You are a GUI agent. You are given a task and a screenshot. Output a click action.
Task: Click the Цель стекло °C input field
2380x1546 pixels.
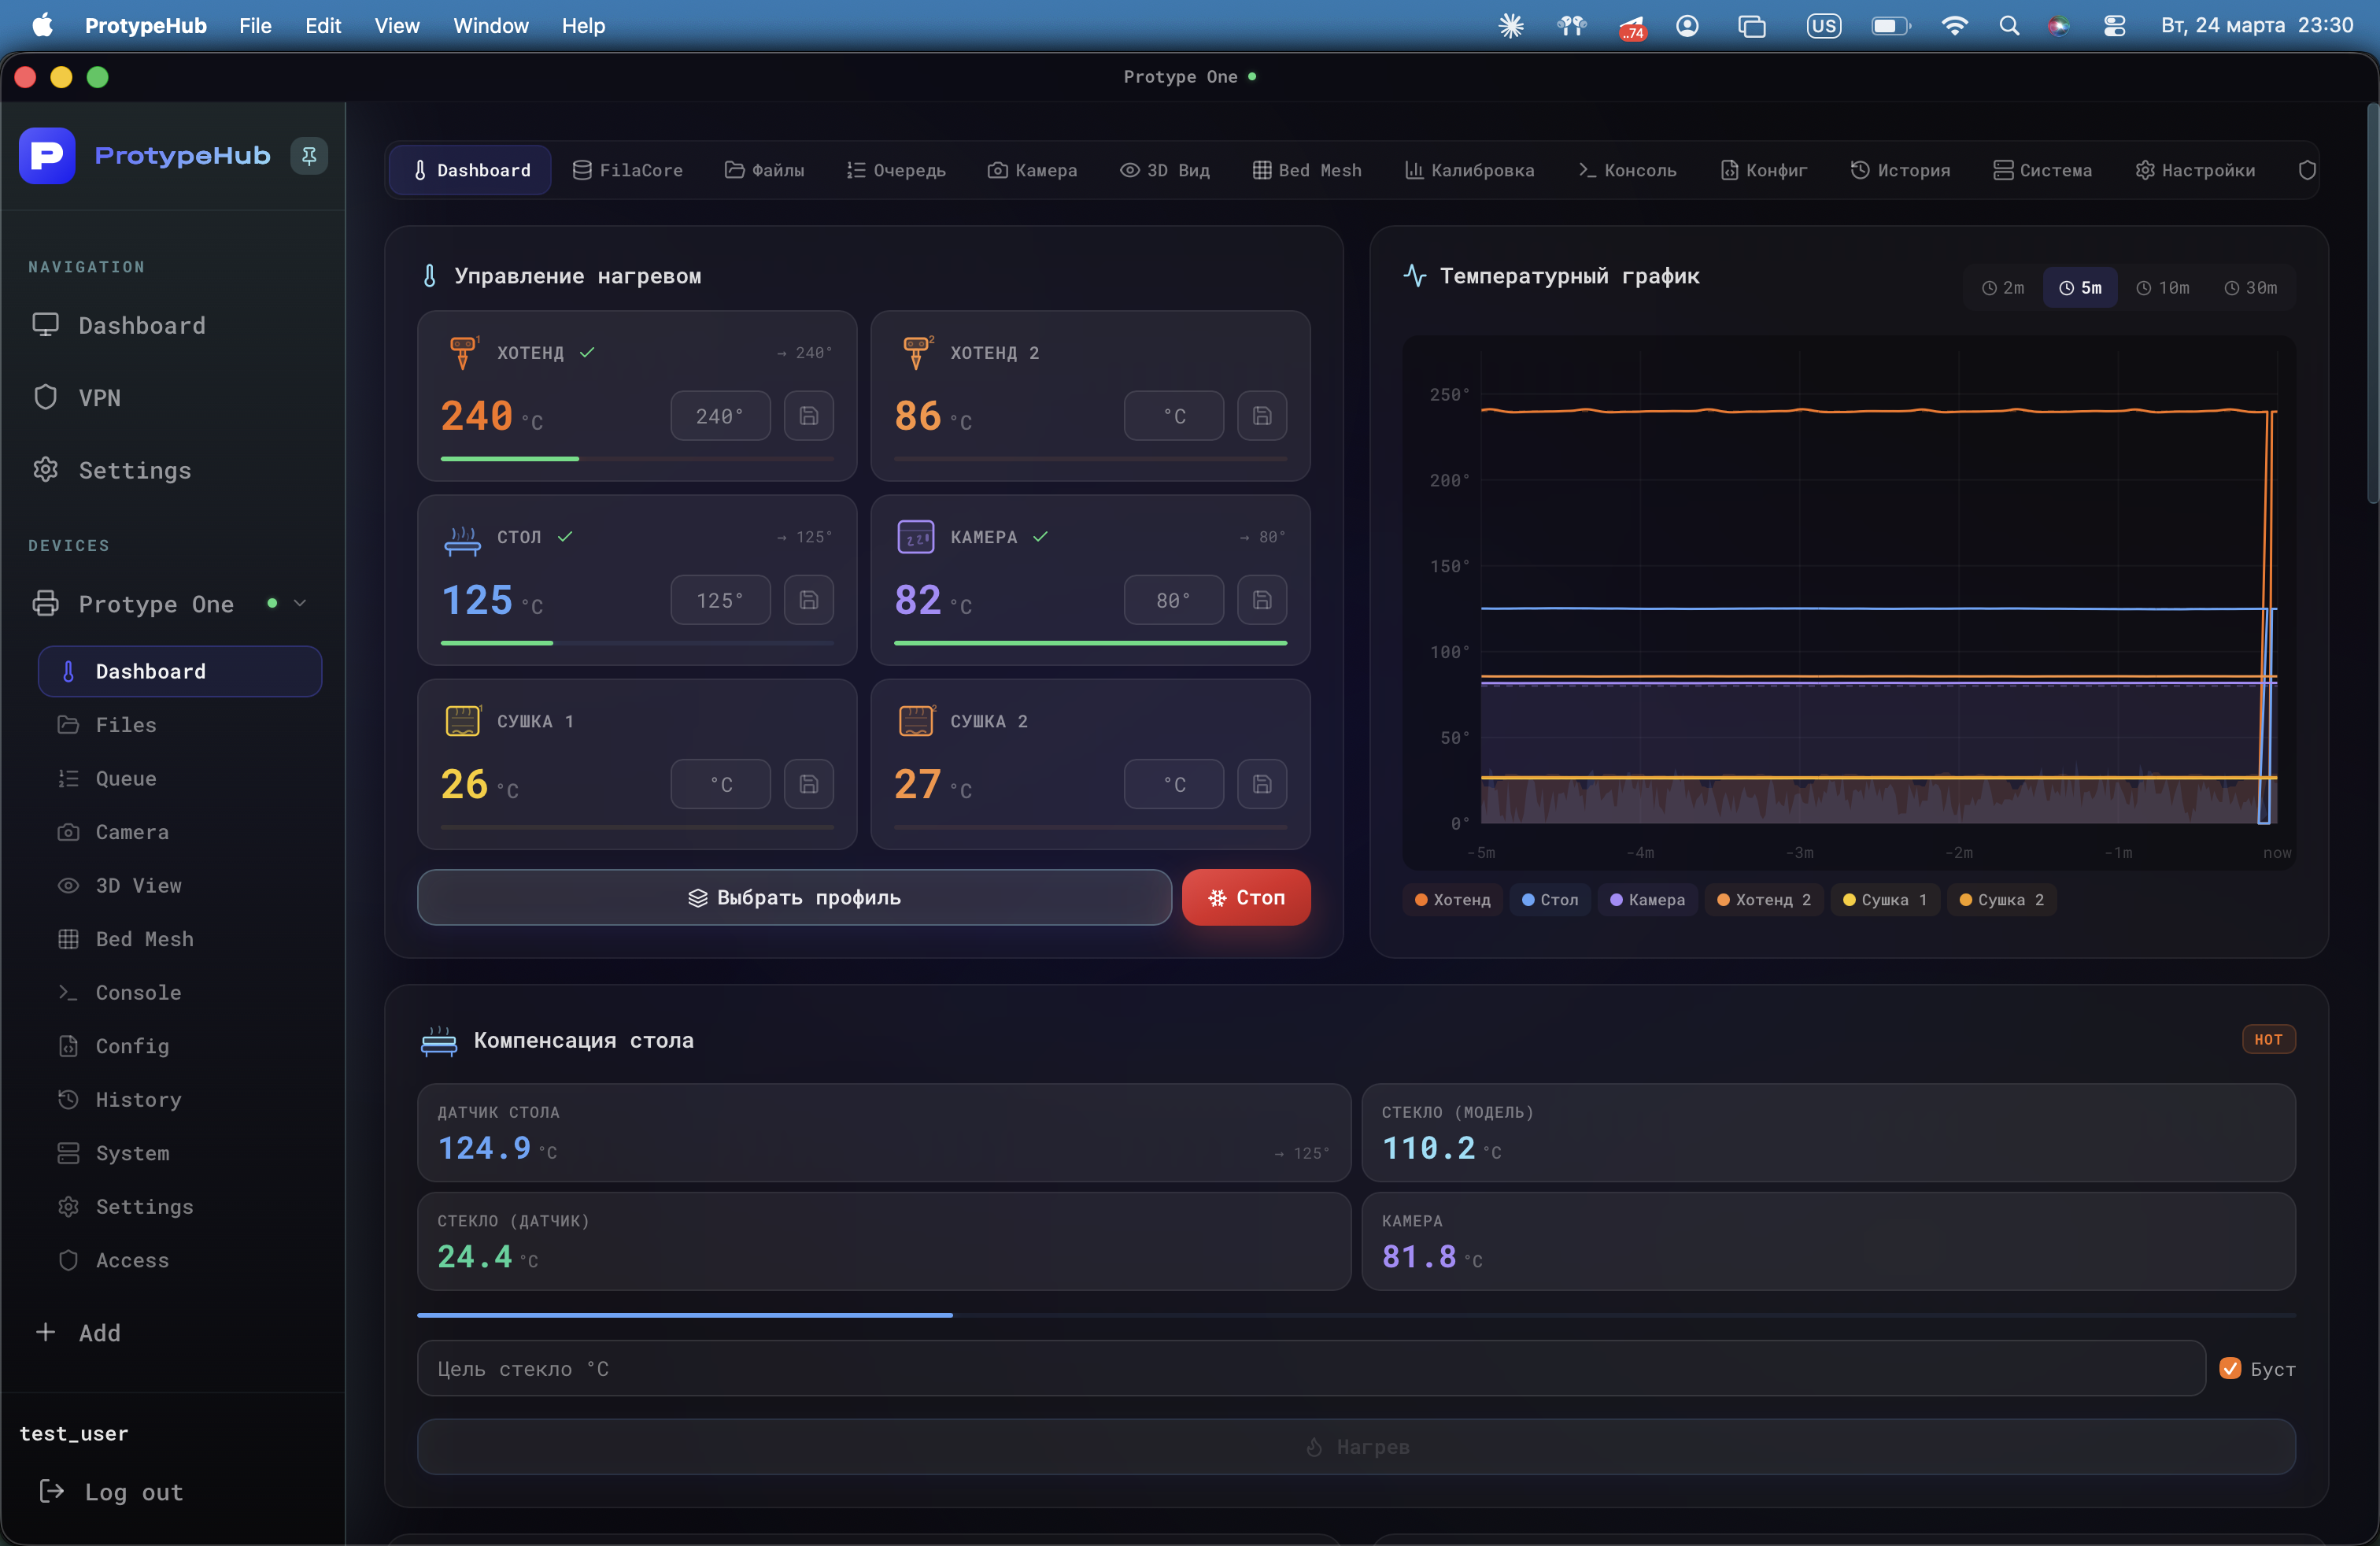pos(1310,1368)
